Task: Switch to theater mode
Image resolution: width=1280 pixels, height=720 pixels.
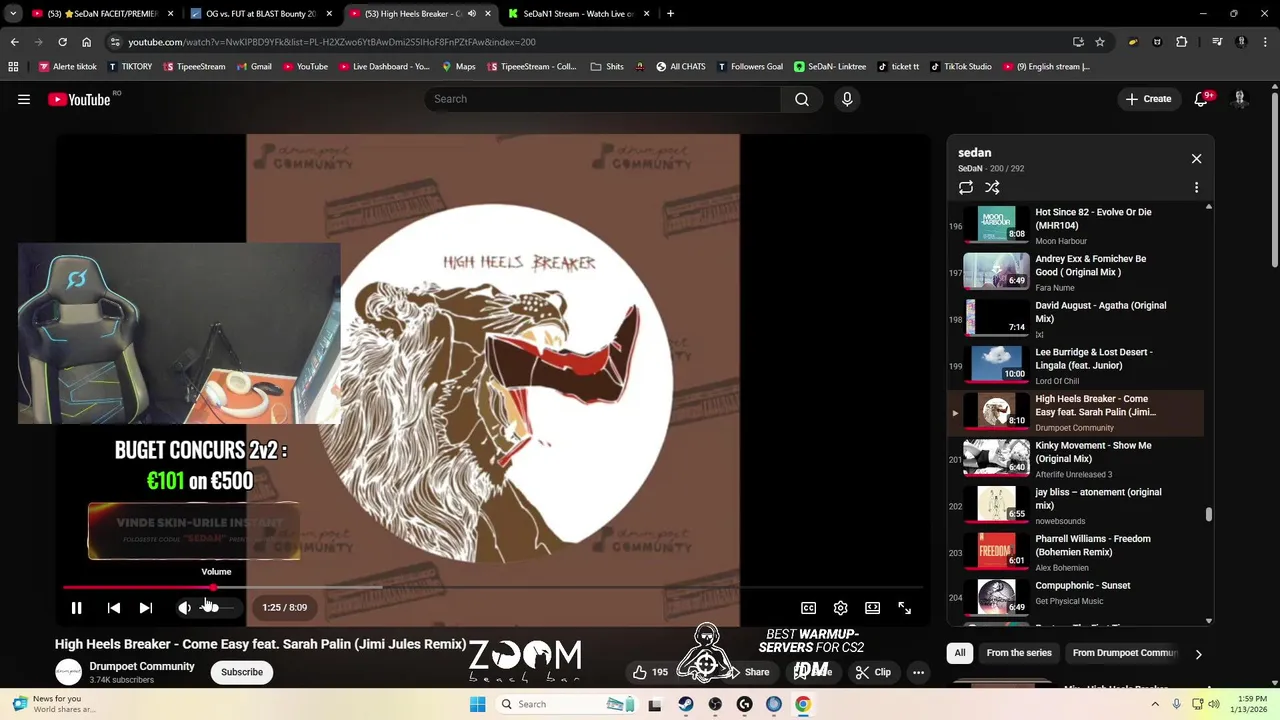Action: 872,607
